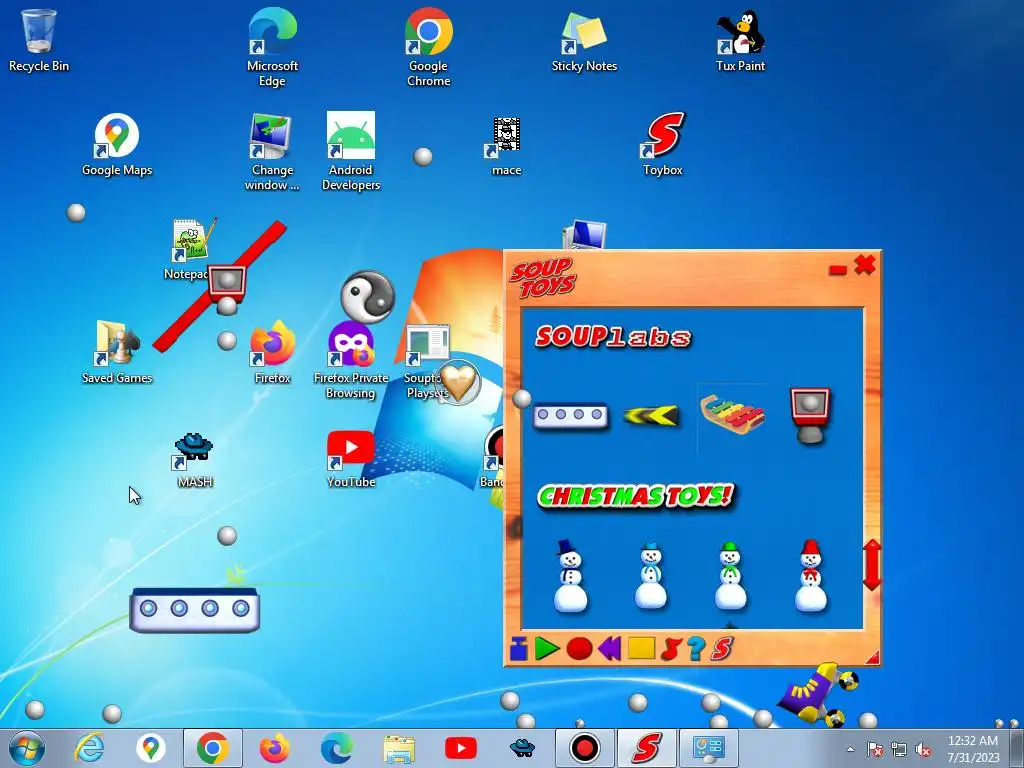Viewport: 1024px width, 768px height.
Task: Click the purple rewind arrows in Soup Toys
Action: tap(609, 648)
